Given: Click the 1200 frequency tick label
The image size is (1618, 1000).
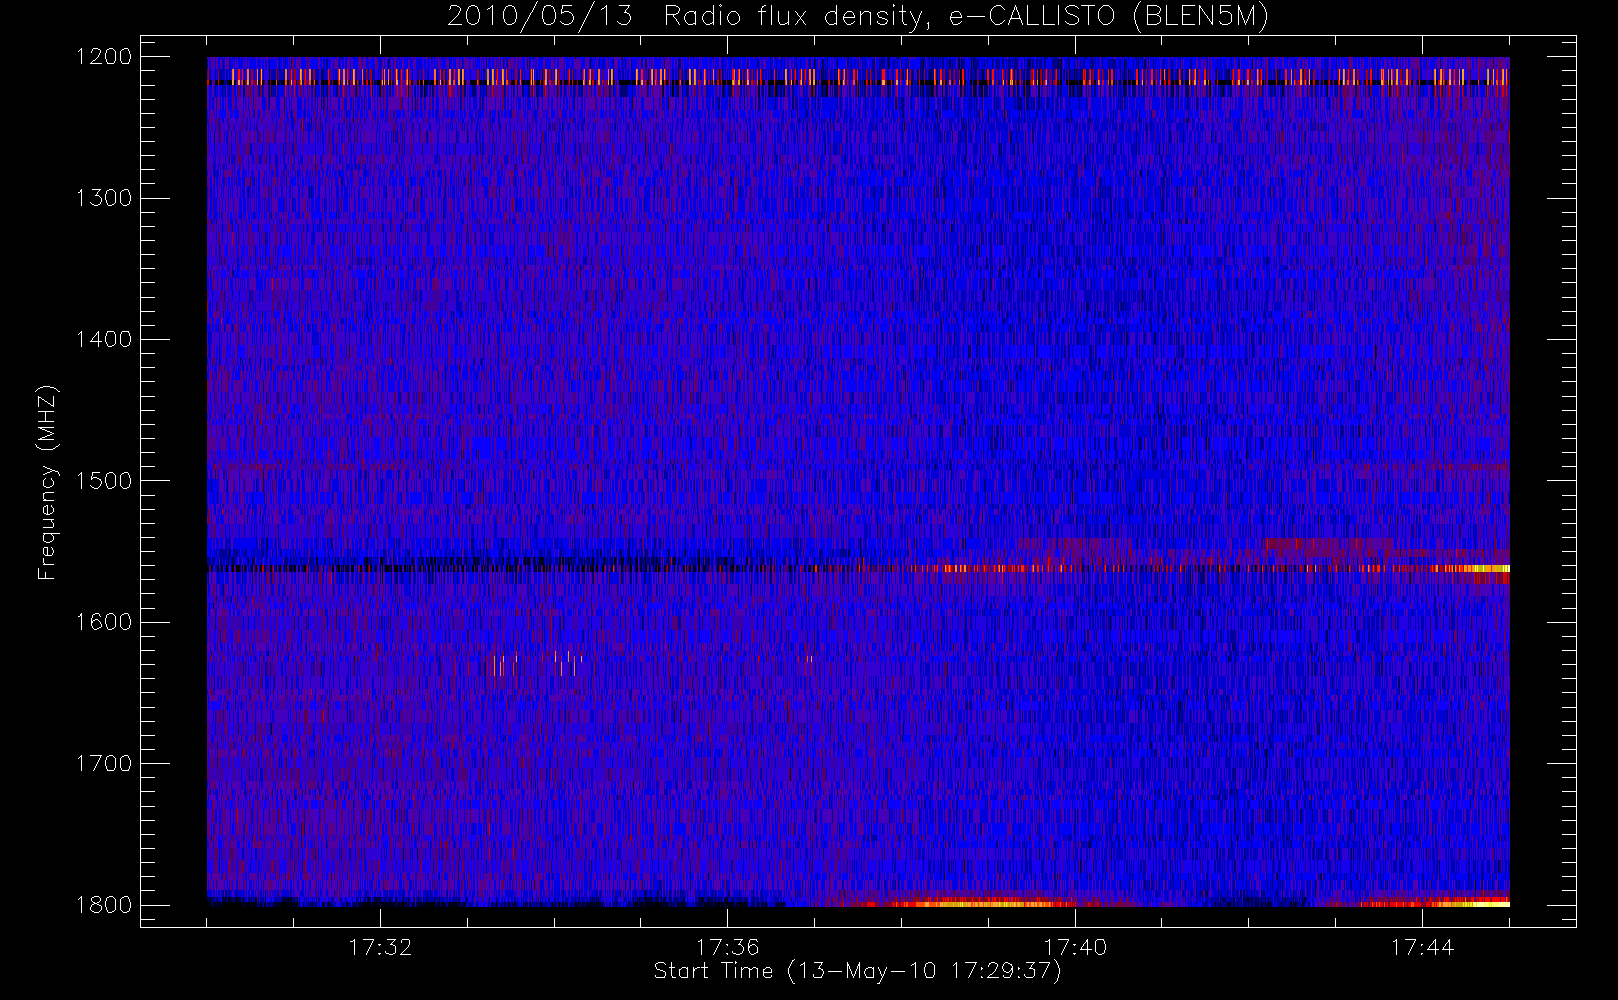Looking at the screenshot, I should click(104, 57).
